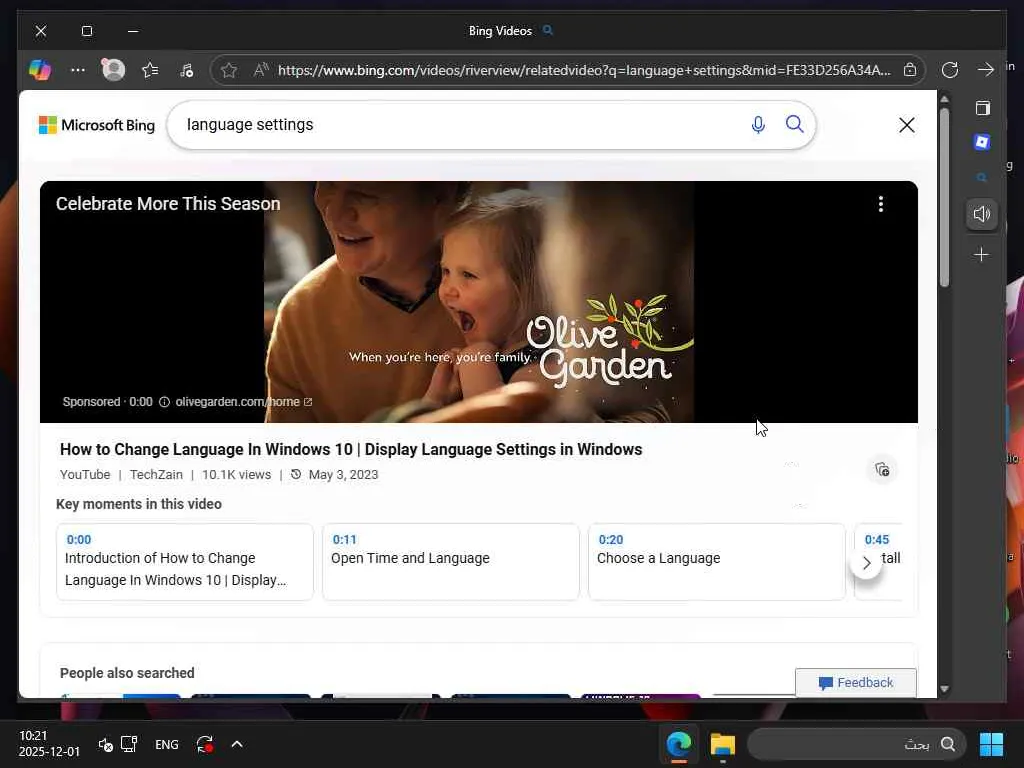Click the Key moments in this video heading
Screen dimensions: 1024x768
click(139, 504)
